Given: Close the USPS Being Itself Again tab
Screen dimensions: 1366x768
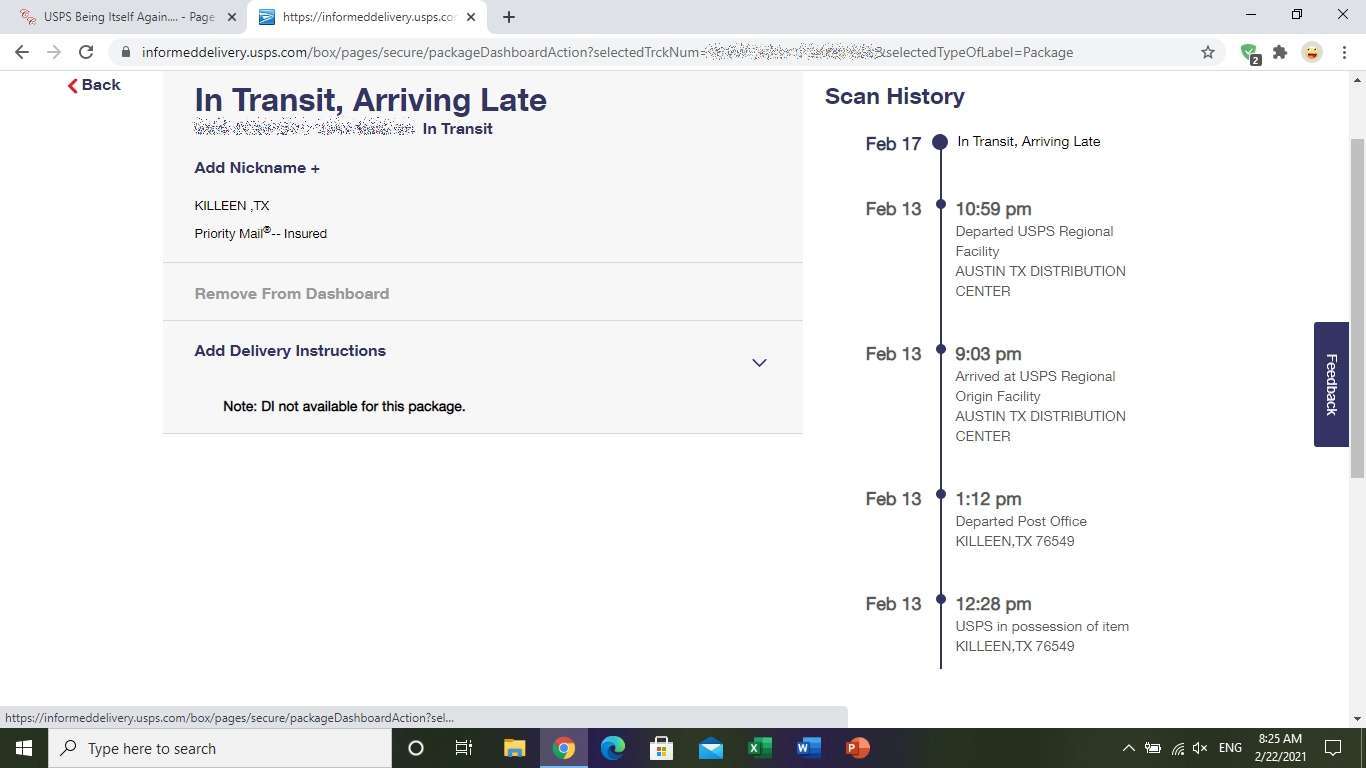Looking at the screenshot, I should coord(232,17).
